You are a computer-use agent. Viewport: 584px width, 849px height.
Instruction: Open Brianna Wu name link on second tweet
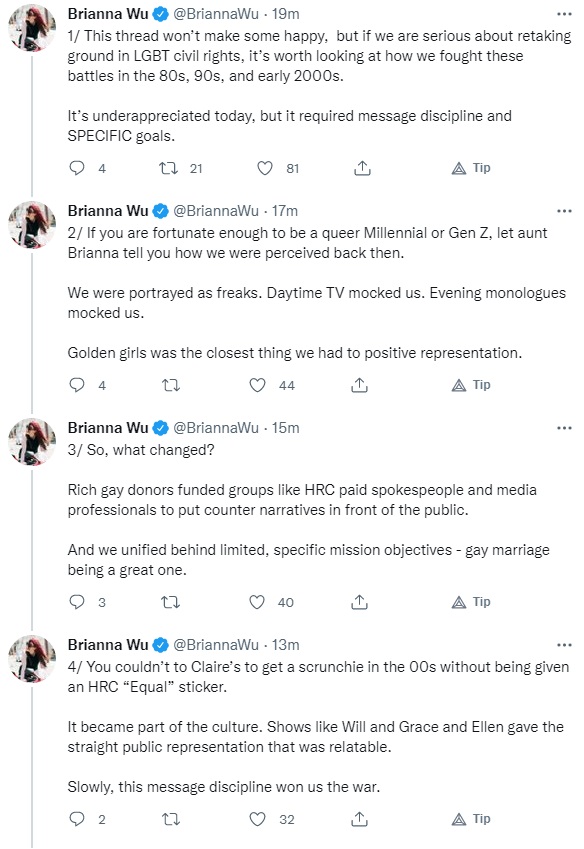(108, 211)
